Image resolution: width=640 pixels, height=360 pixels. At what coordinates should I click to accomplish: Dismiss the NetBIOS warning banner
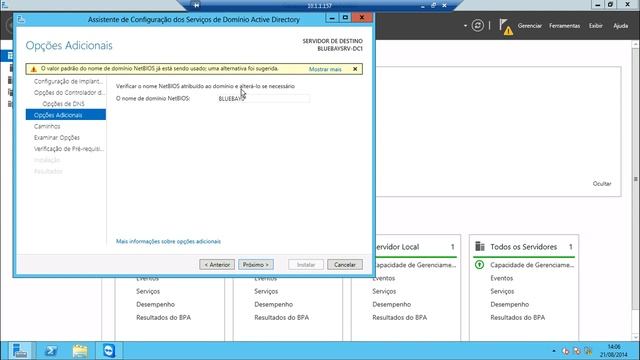pyautogui.click(x=355, y=69)
